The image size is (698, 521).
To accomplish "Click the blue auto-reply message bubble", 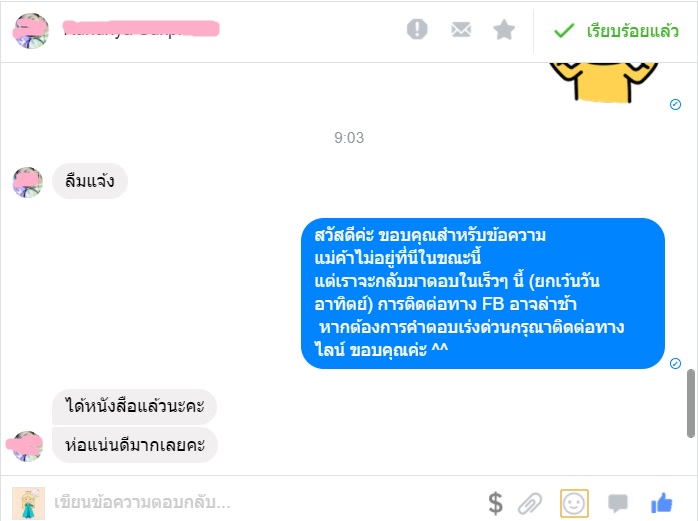I will tap(483, 293).
